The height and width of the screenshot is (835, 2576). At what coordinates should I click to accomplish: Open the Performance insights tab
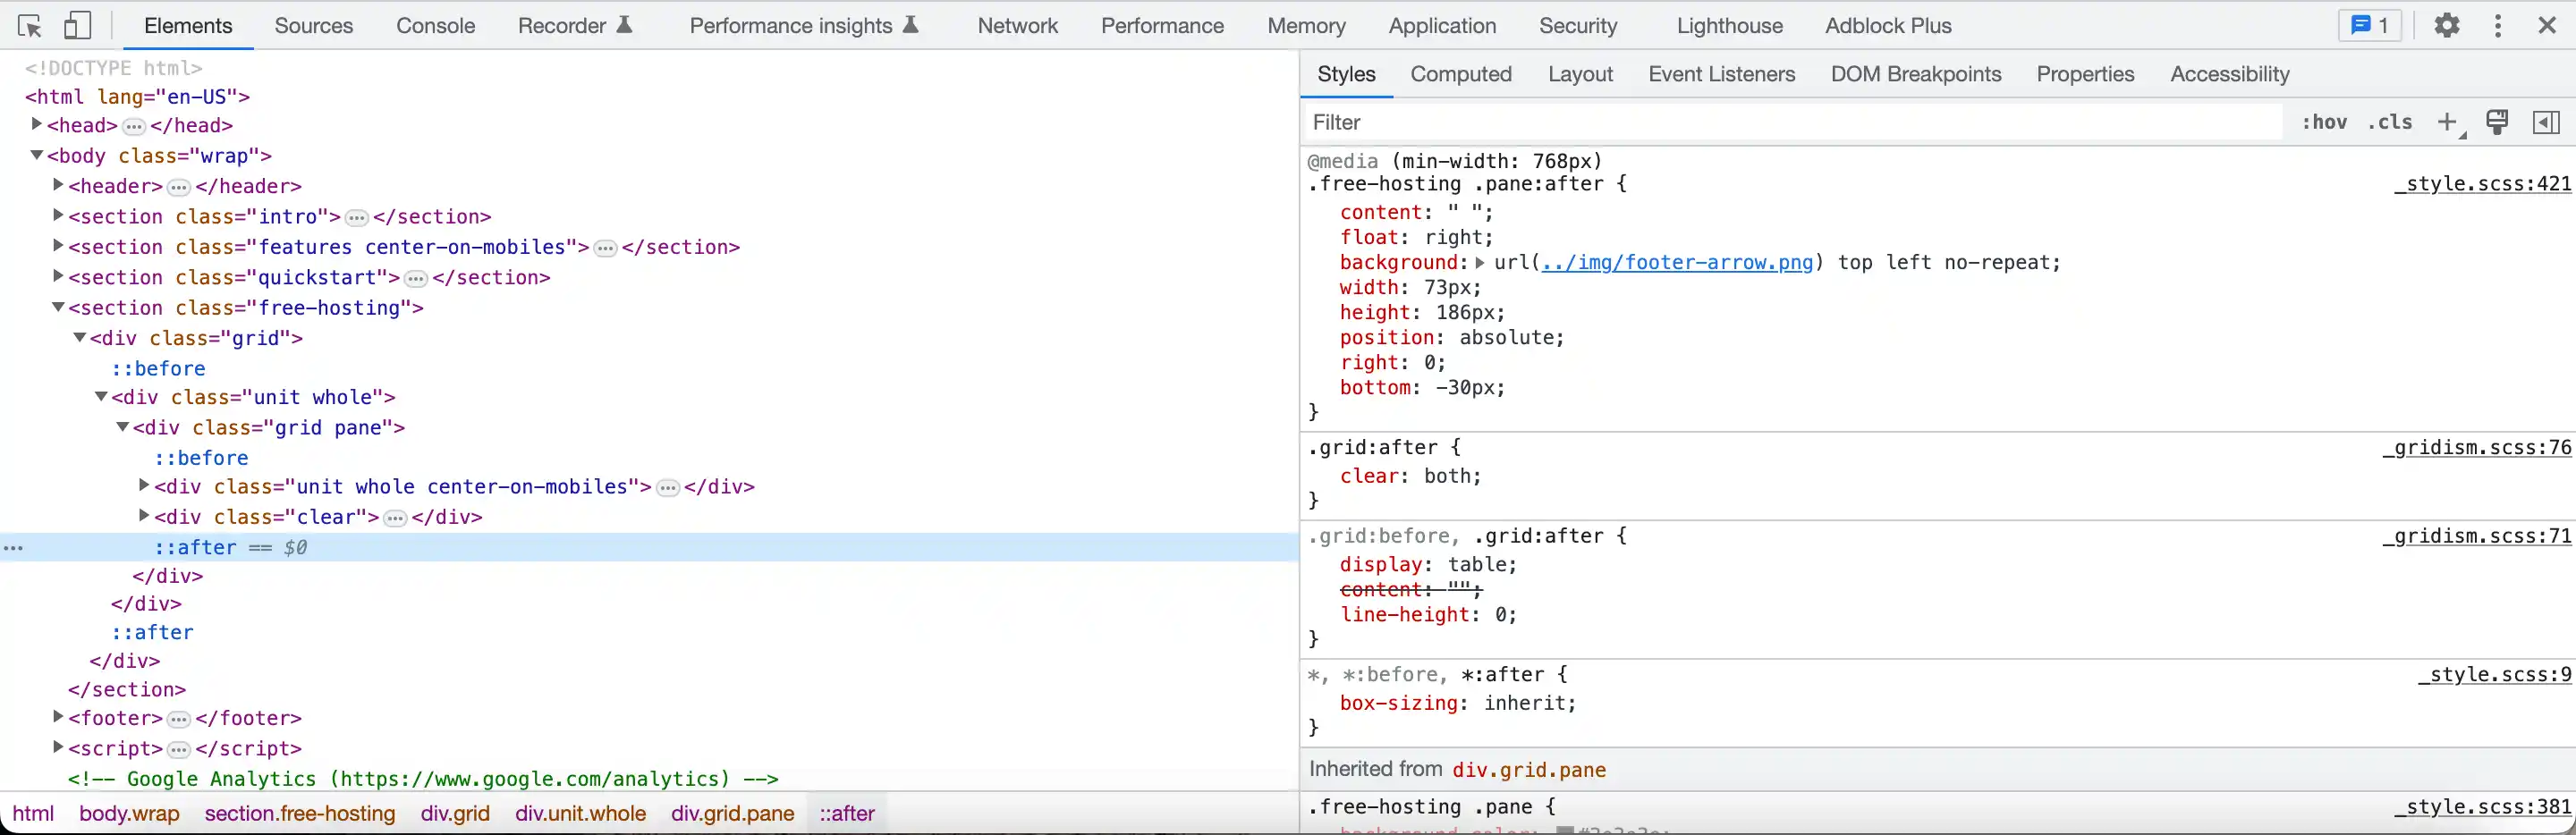pos(804,26)
